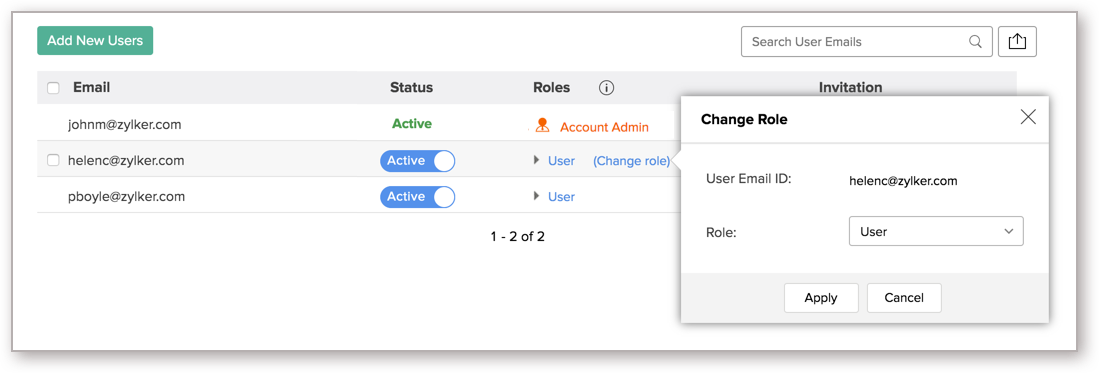
Task: Expand the role arrow for pboyle@zylker.com
Action: tap(536, 196)
